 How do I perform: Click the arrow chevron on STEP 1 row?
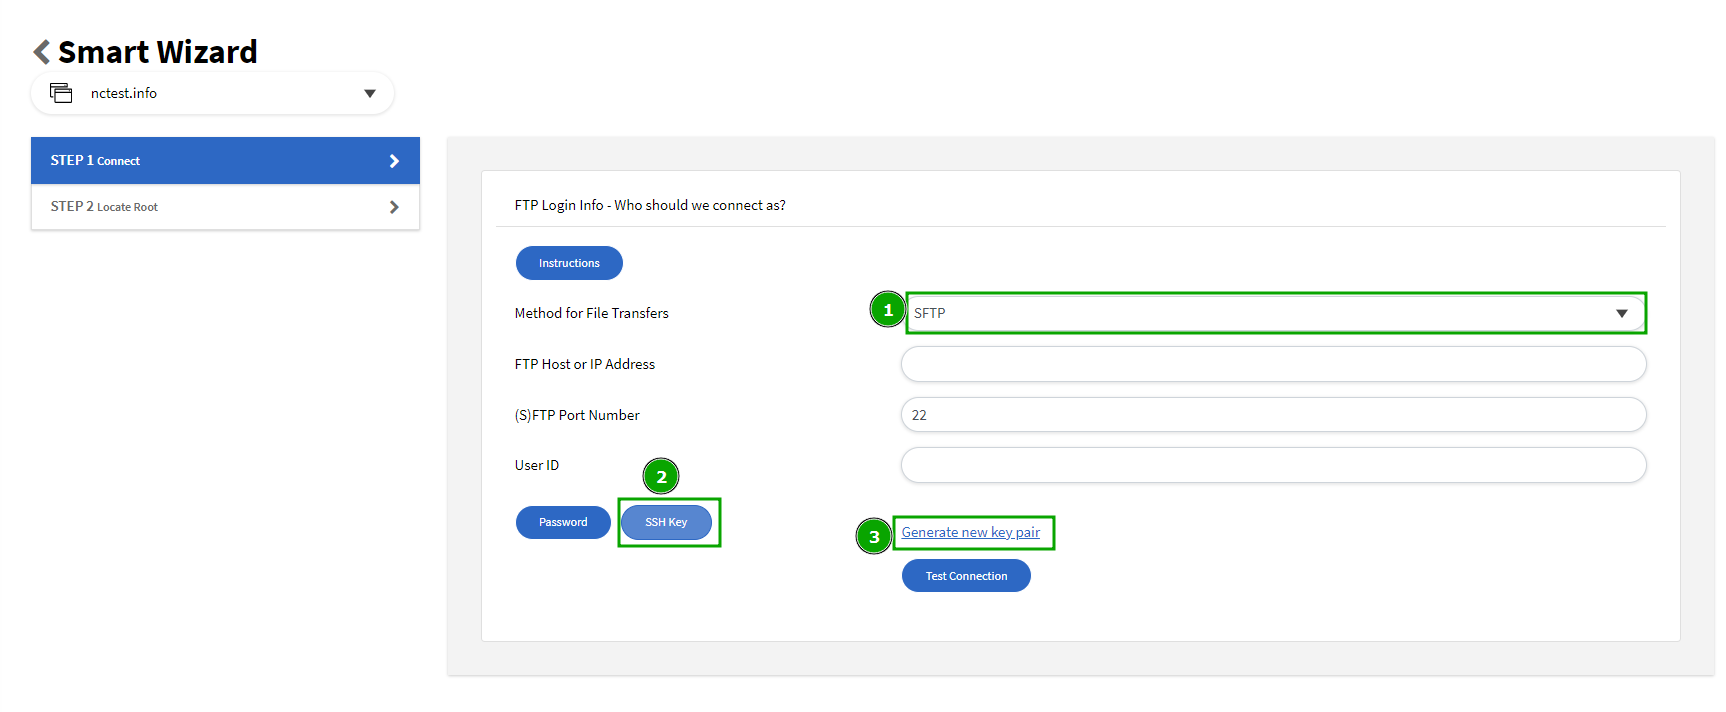point(394,161)
